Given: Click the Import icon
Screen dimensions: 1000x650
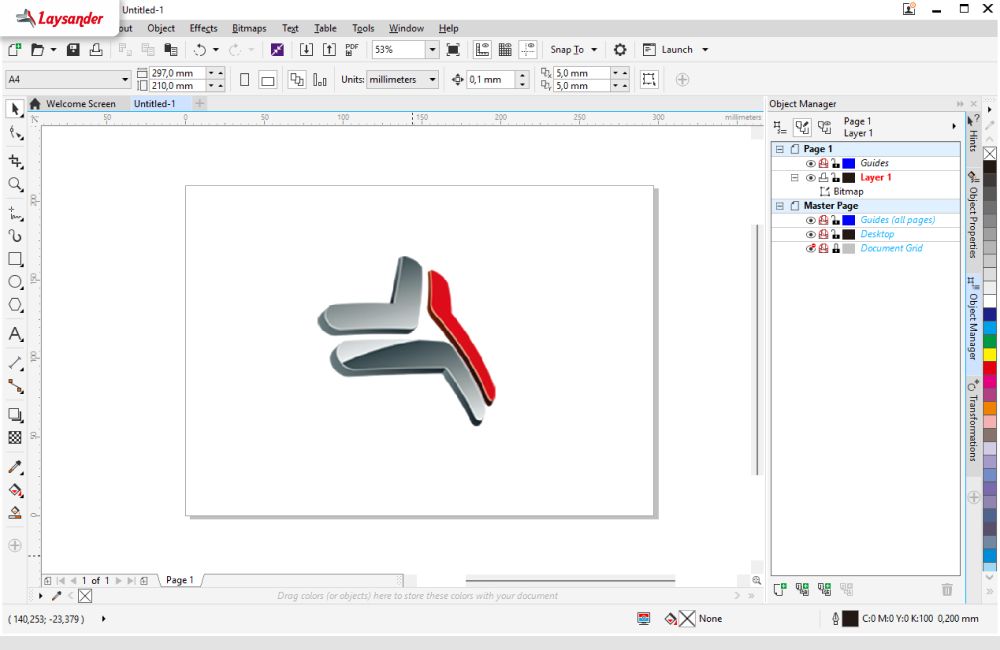Looking at the screenshot, I should coord(306,50).
